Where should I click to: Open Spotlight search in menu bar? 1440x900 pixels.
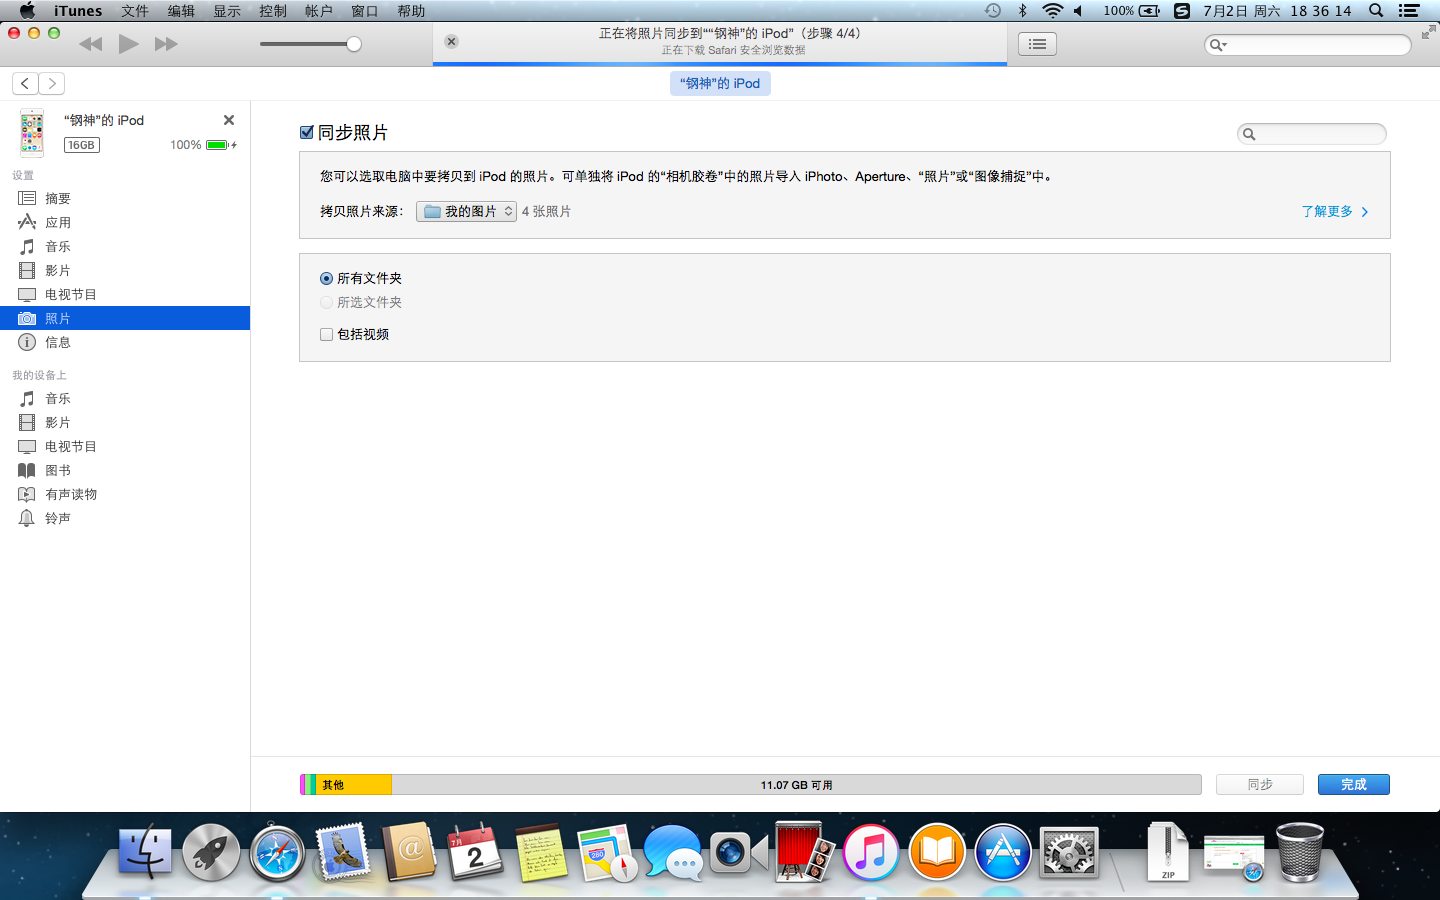pyautogui.click(x=1376, y=11)
